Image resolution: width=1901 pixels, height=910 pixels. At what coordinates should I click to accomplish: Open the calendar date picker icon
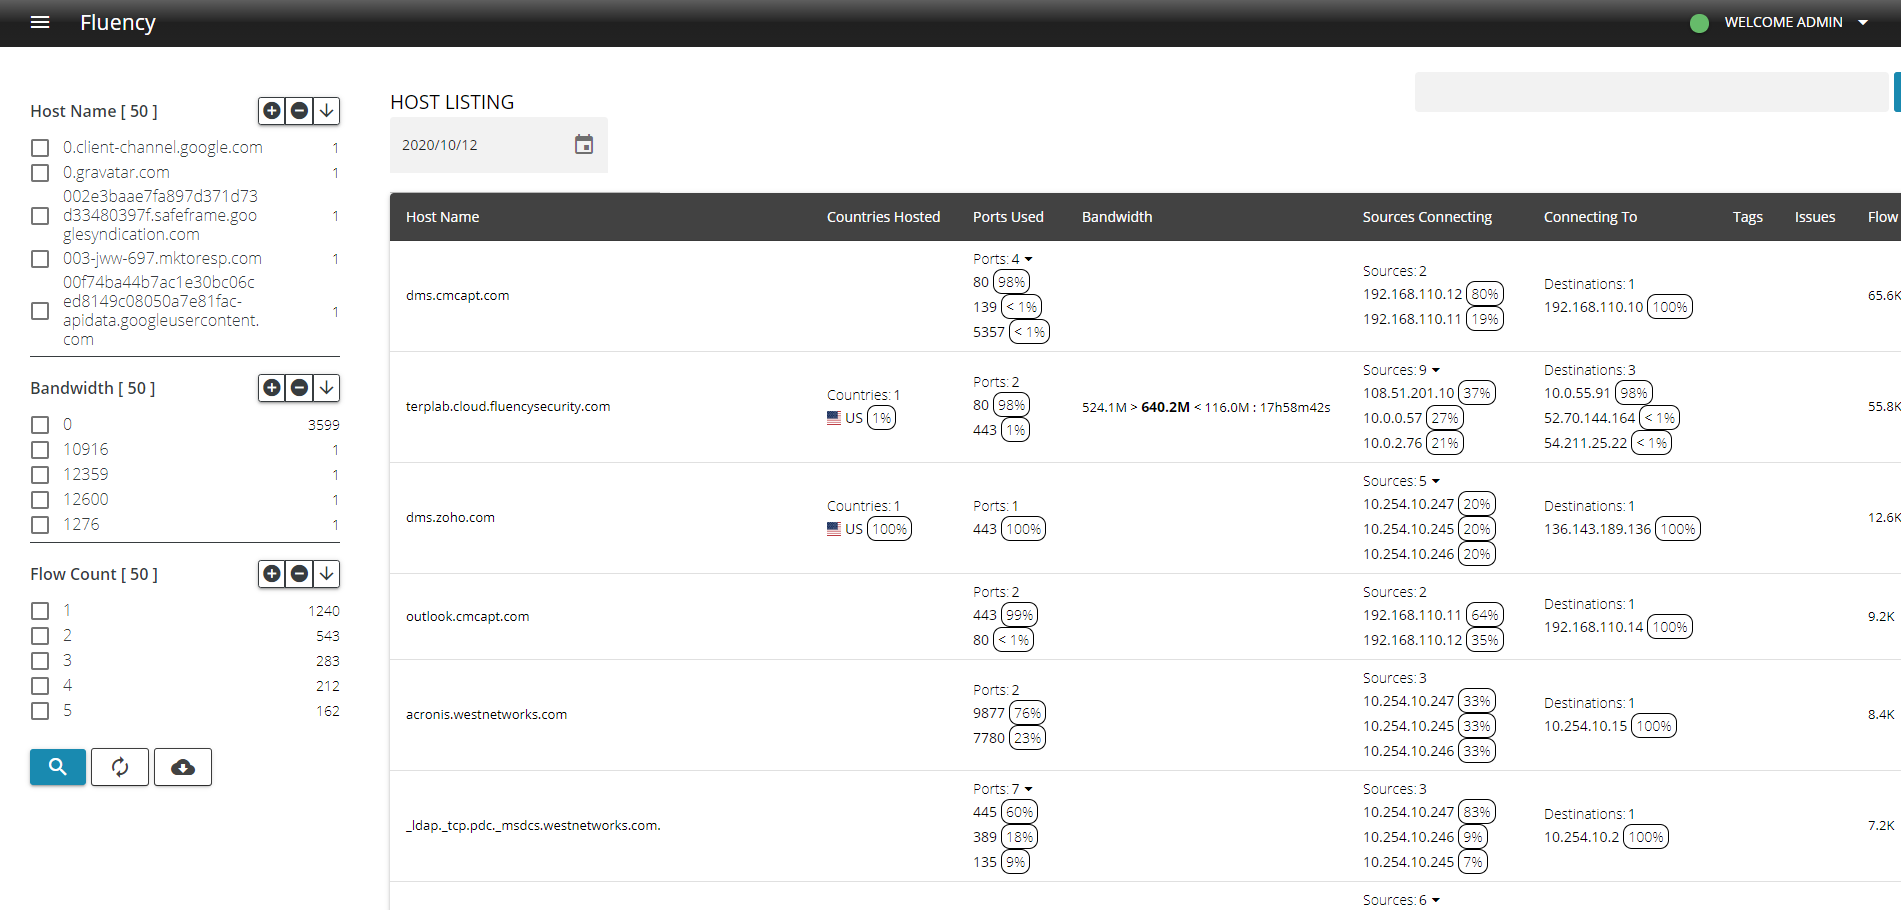(x=584, y=145)
